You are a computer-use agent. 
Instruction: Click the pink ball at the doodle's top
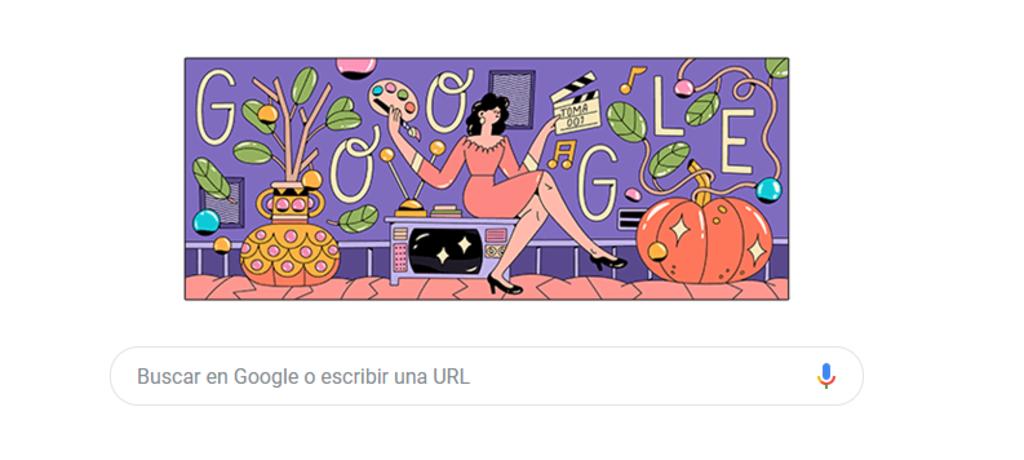tap(356, 67)
